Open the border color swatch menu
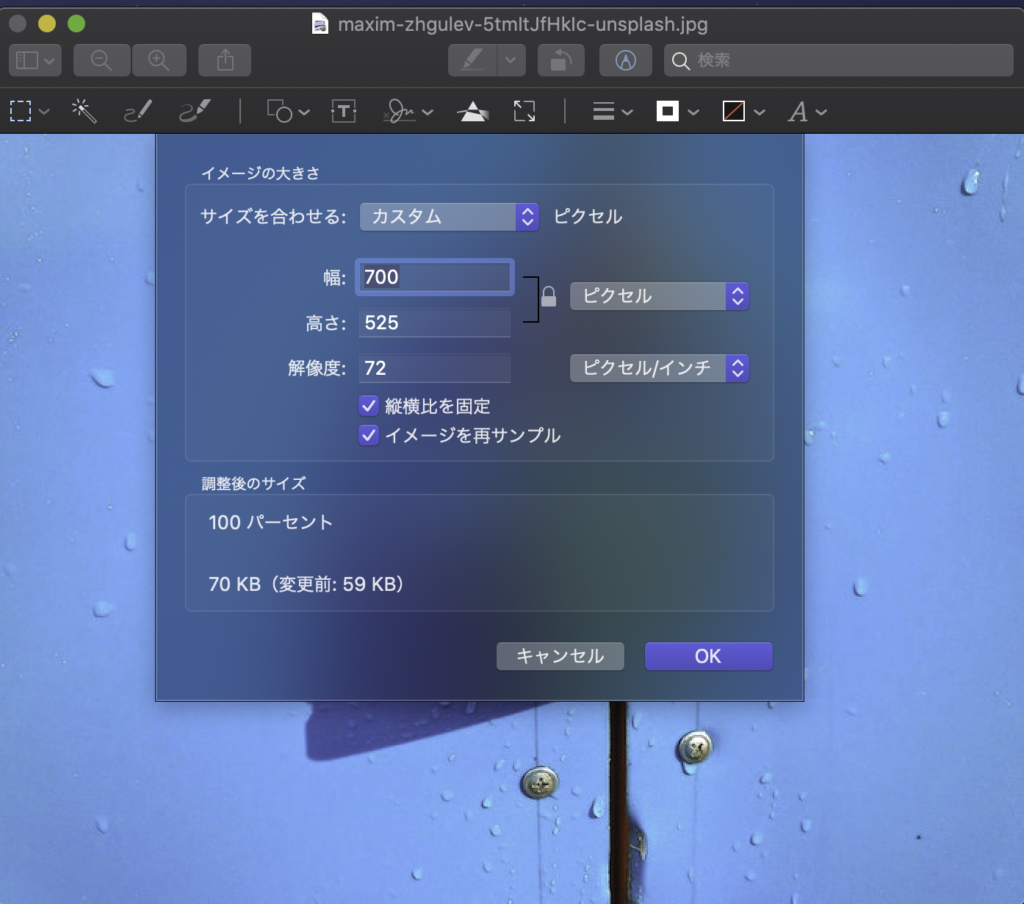The height and width of the screenshot is (904, 1024). (677, 112)
